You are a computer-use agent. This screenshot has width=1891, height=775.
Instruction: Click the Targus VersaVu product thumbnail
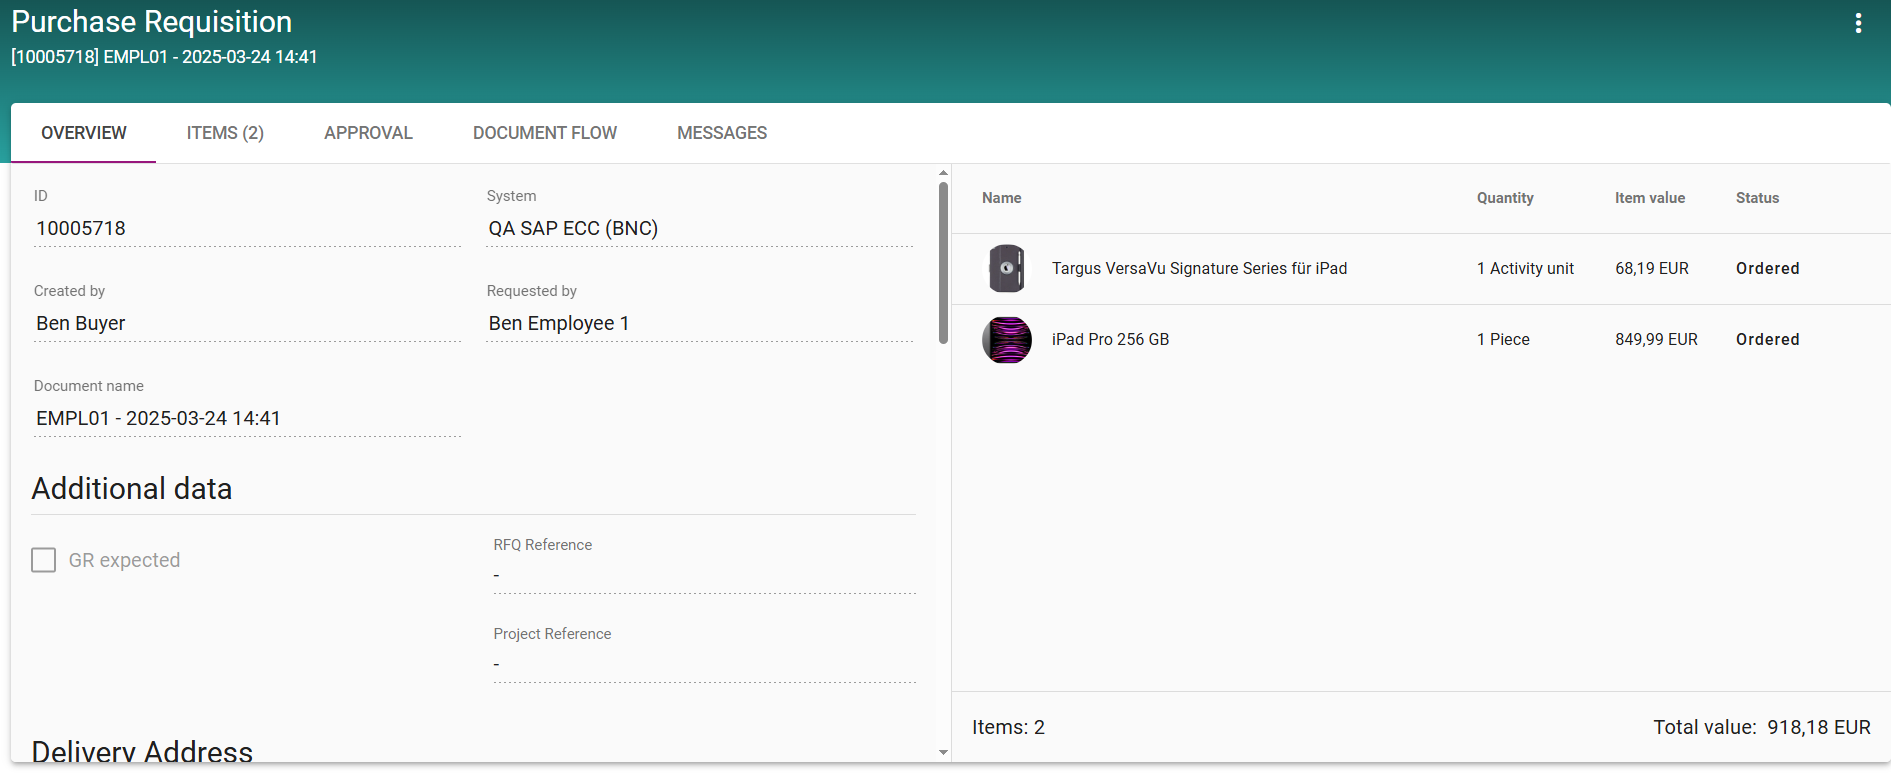pyautogui.click(x=1006, y=268)
